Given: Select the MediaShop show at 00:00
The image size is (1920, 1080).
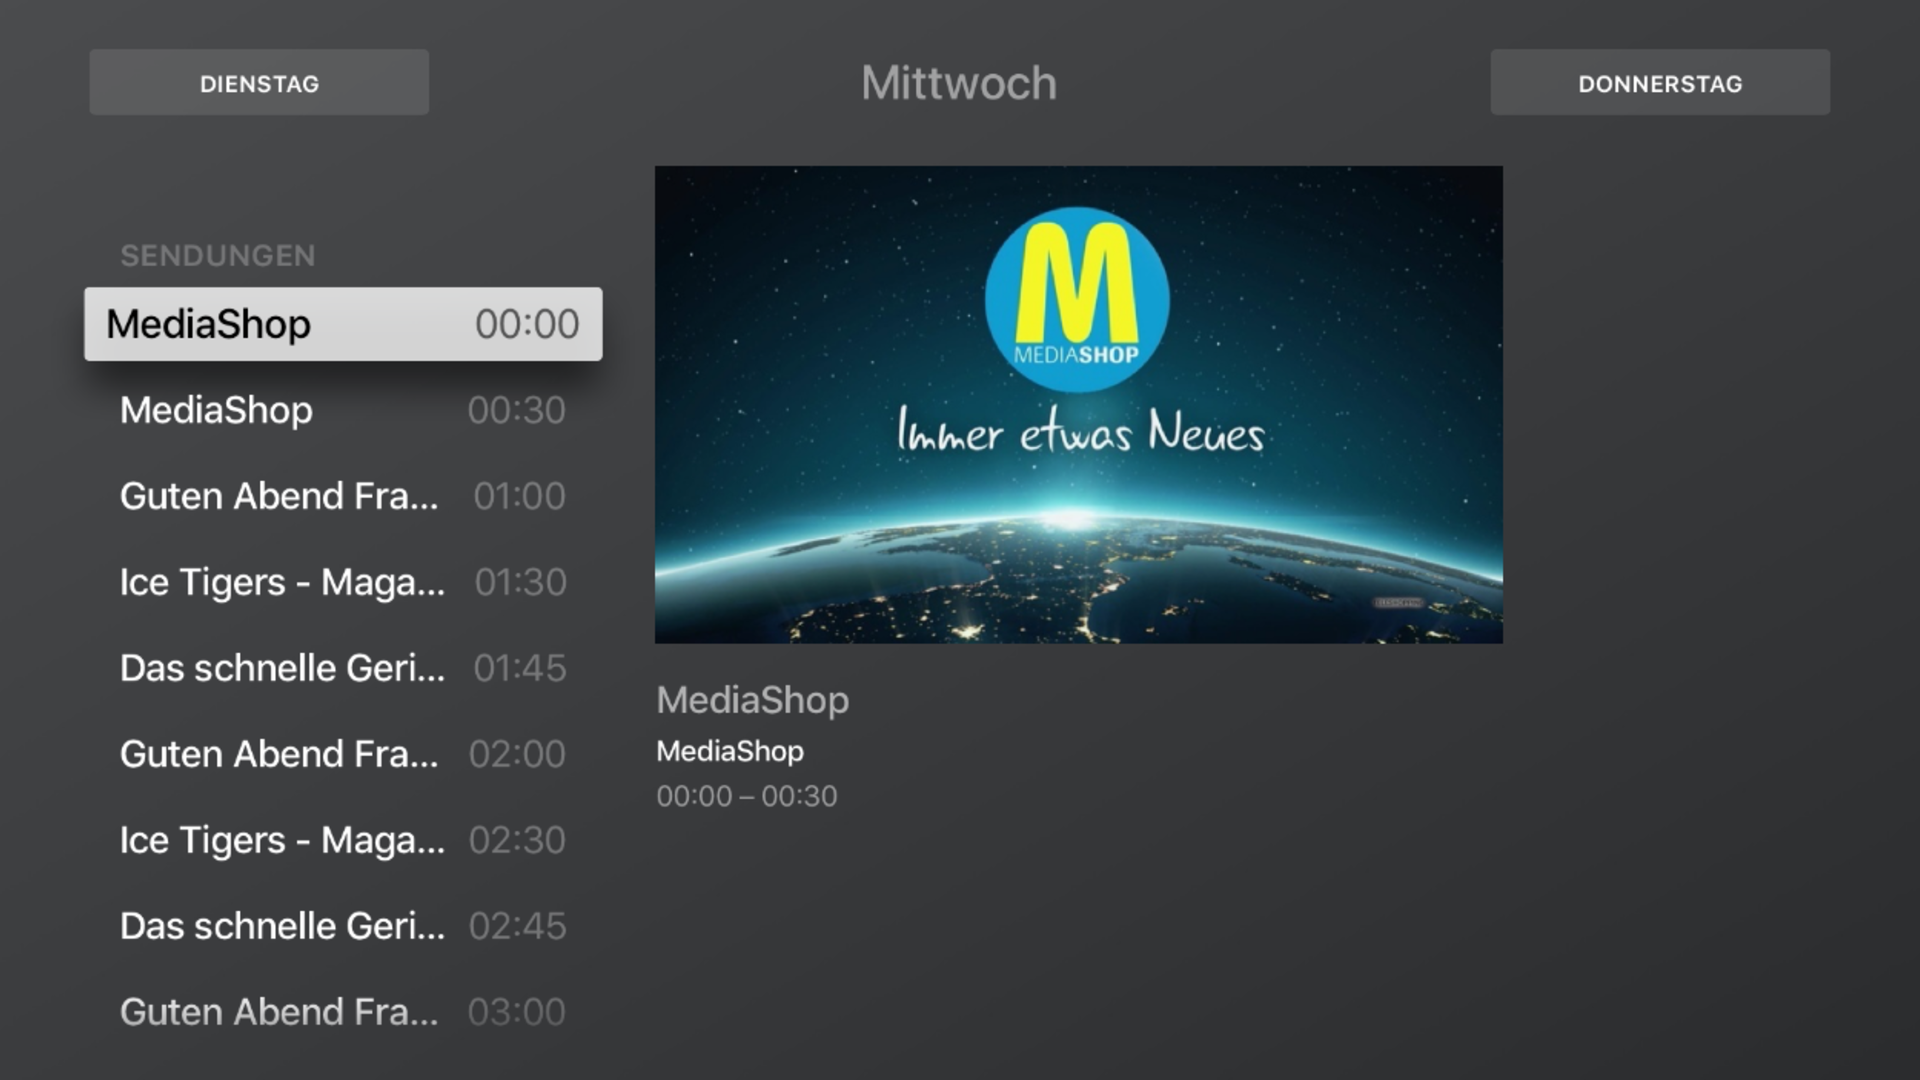Looking at the screenshot, I should coord(343,324).
